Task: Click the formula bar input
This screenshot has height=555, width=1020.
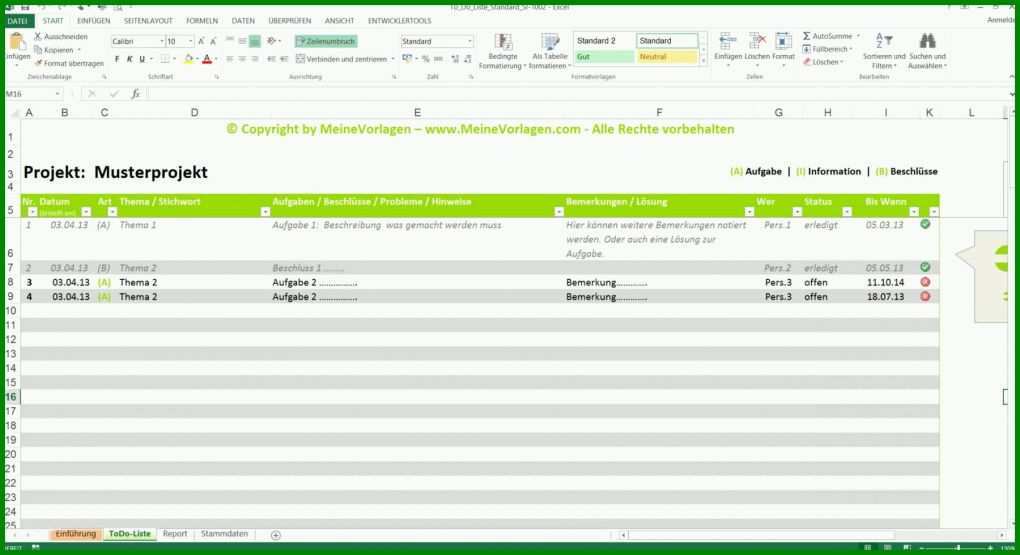Action: [576, 94]
